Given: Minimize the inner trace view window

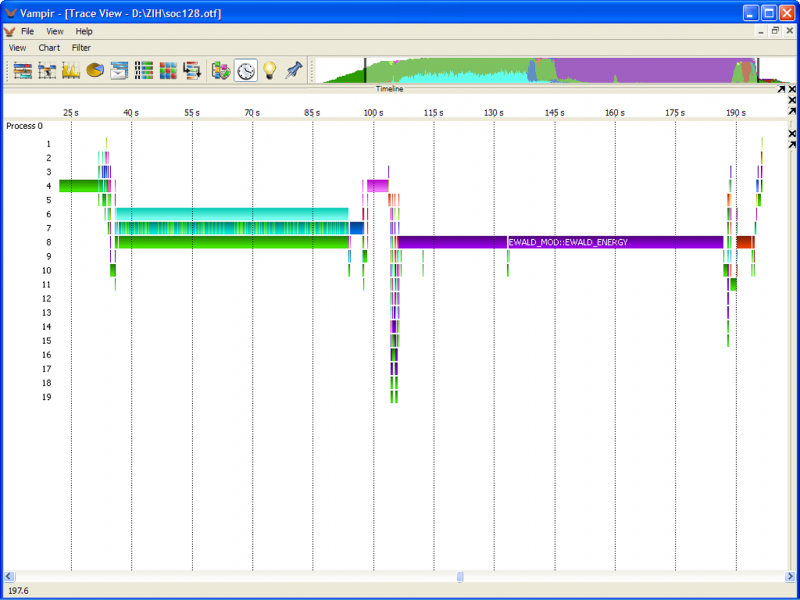Looking at the screenshot, I should (x=761, y=31).
